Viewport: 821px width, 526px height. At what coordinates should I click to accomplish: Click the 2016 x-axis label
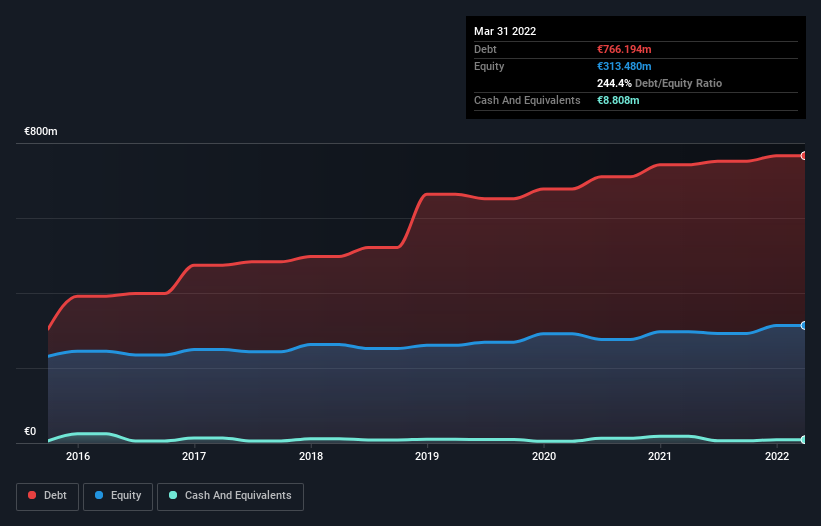[78, 456]
